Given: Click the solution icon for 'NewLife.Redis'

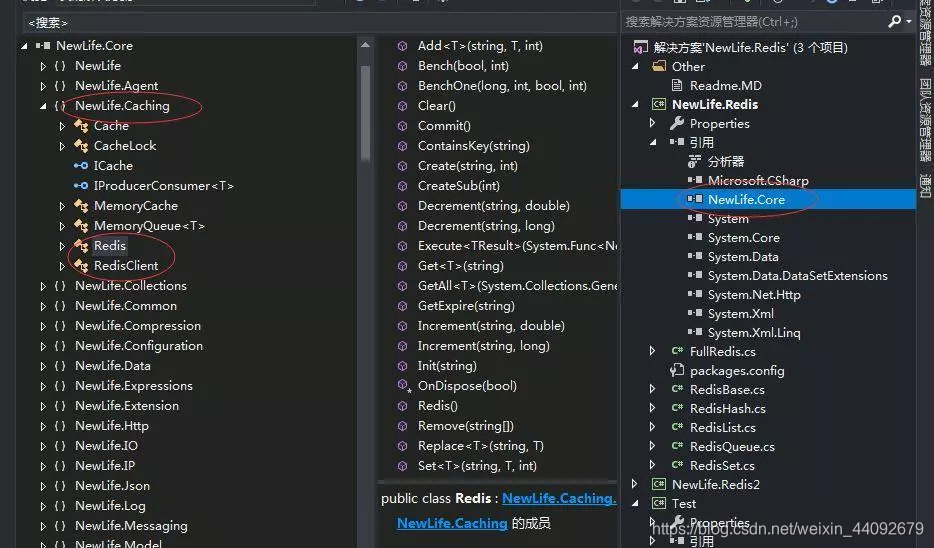Looking at the screenshot, I should [641, 47].
